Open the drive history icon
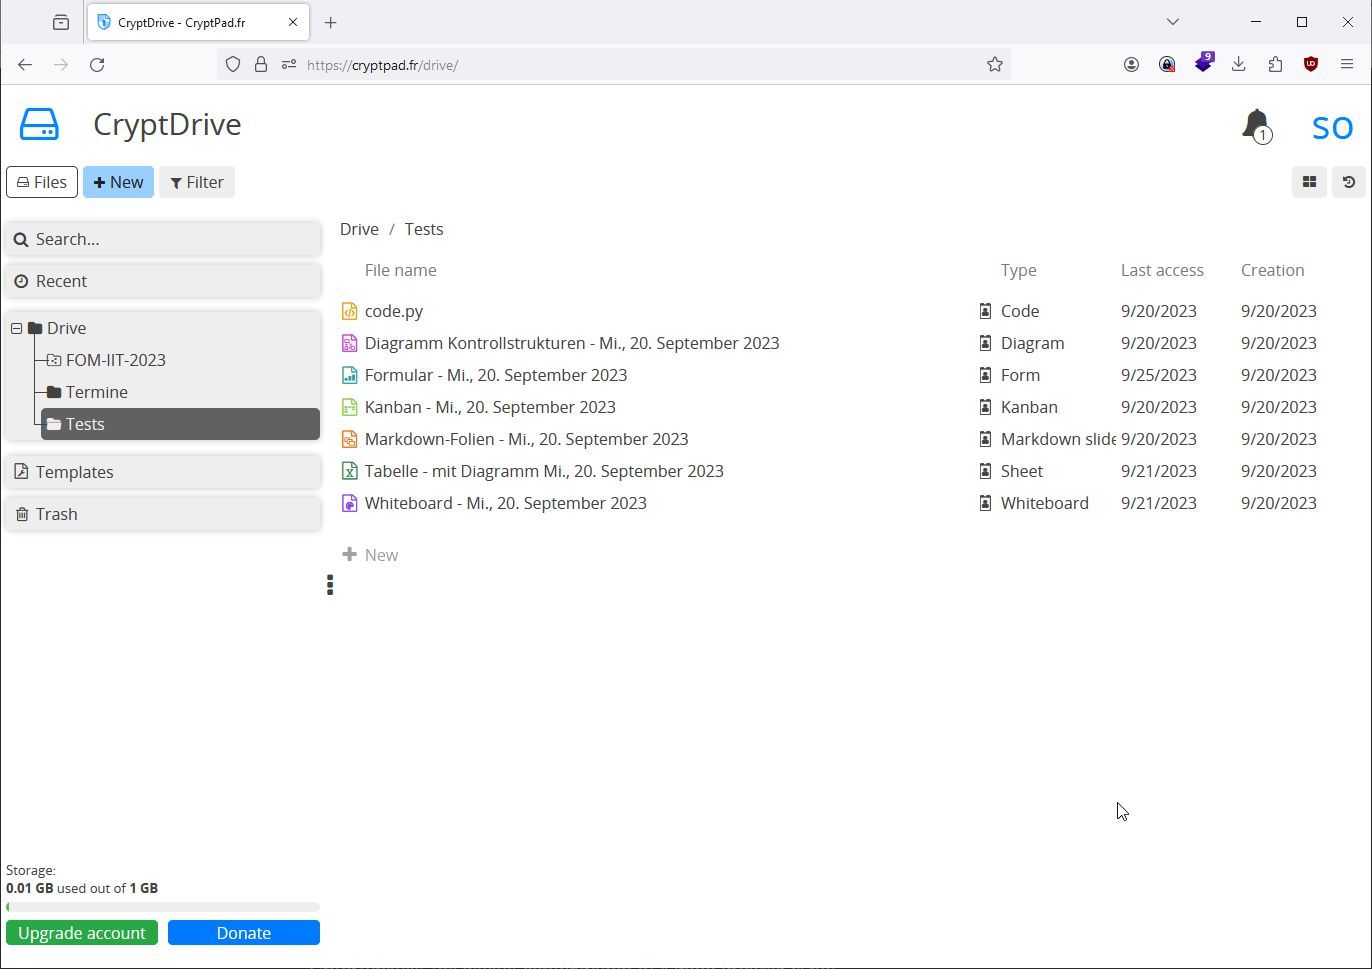This screenshot has width=1372, height=969. 1348,182
